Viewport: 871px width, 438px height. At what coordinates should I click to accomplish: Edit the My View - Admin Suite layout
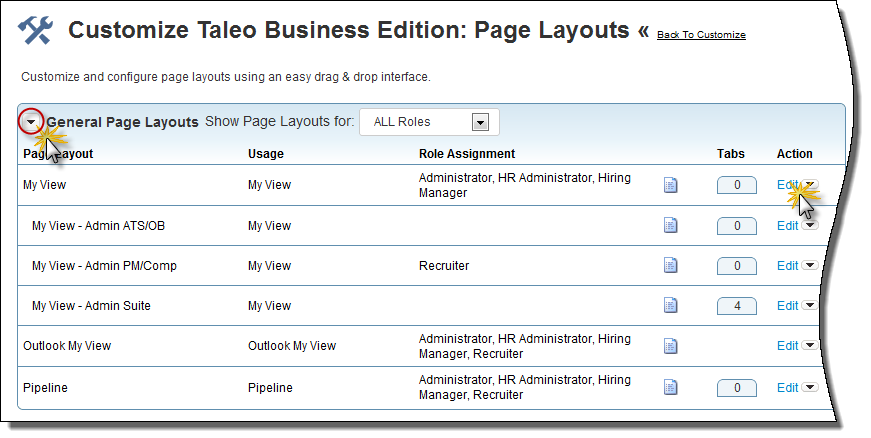pyautogui.click(x=787, y=306)
